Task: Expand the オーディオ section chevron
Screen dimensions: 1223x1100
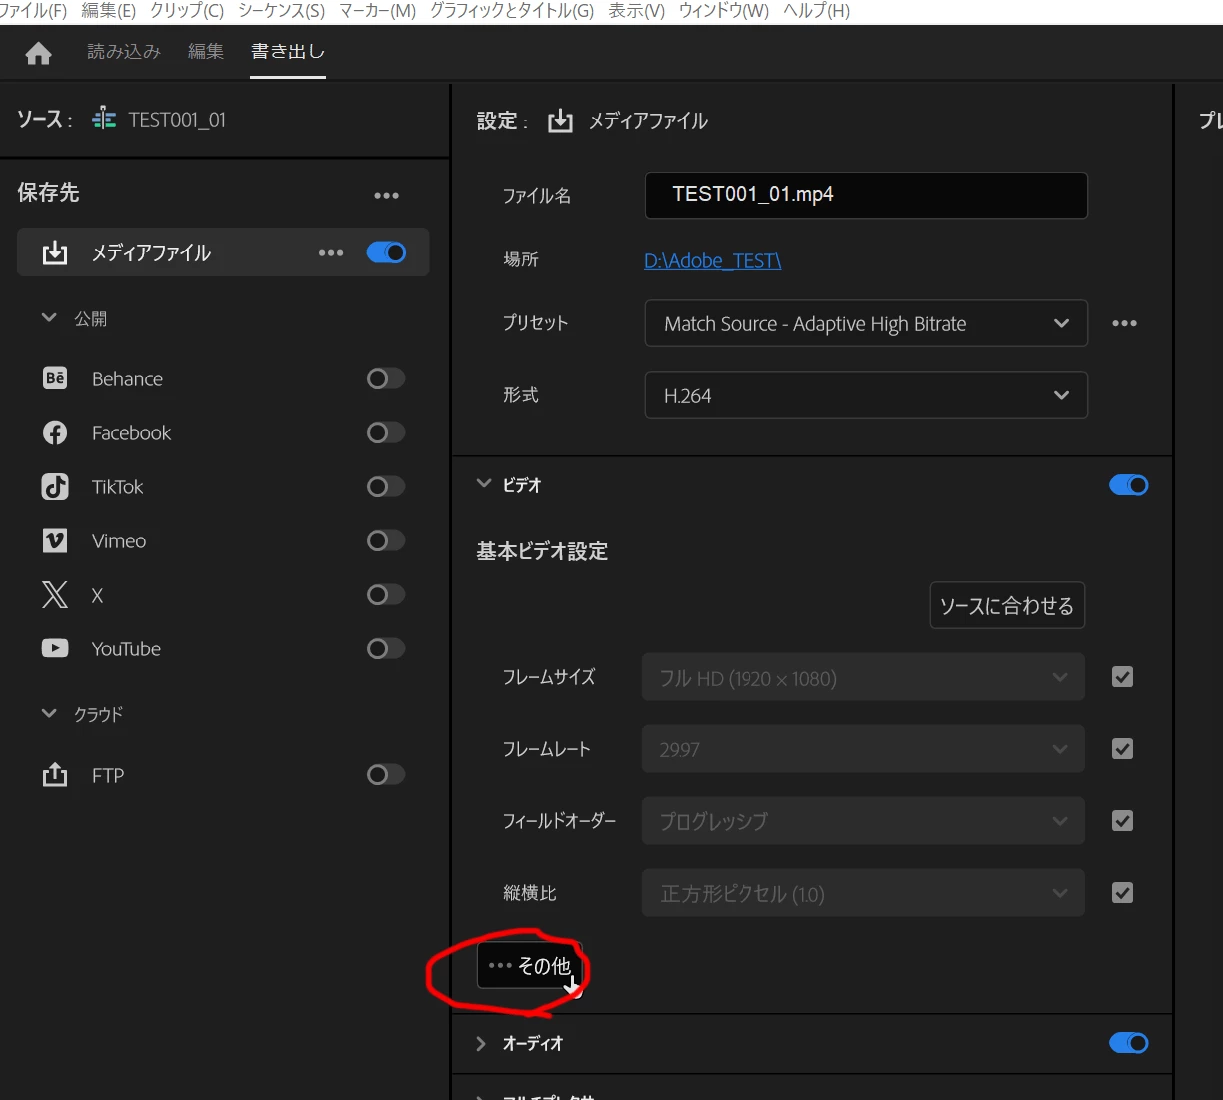Action: point(481,1043)
